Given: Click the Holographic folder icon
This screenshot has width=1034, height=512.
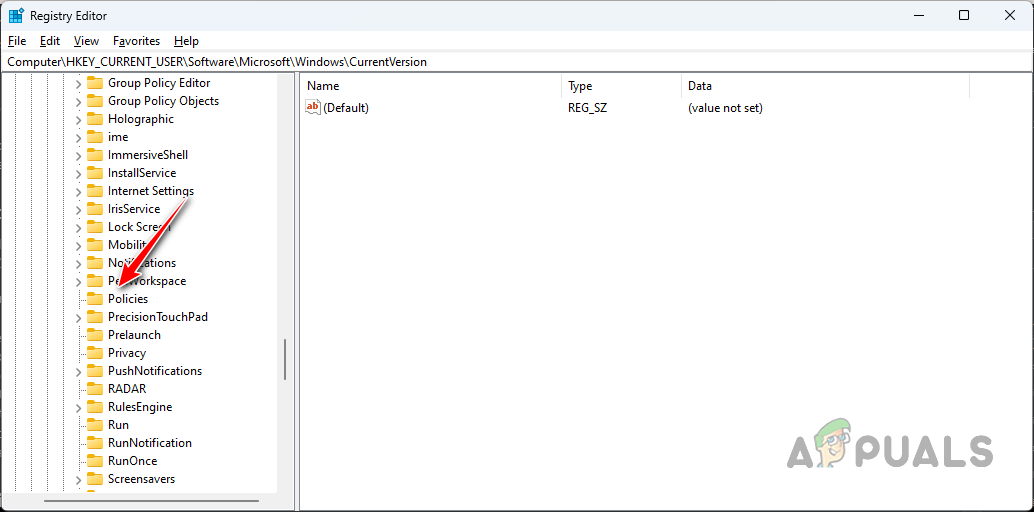Looking at the screenshot, I should tap(96, 119).
